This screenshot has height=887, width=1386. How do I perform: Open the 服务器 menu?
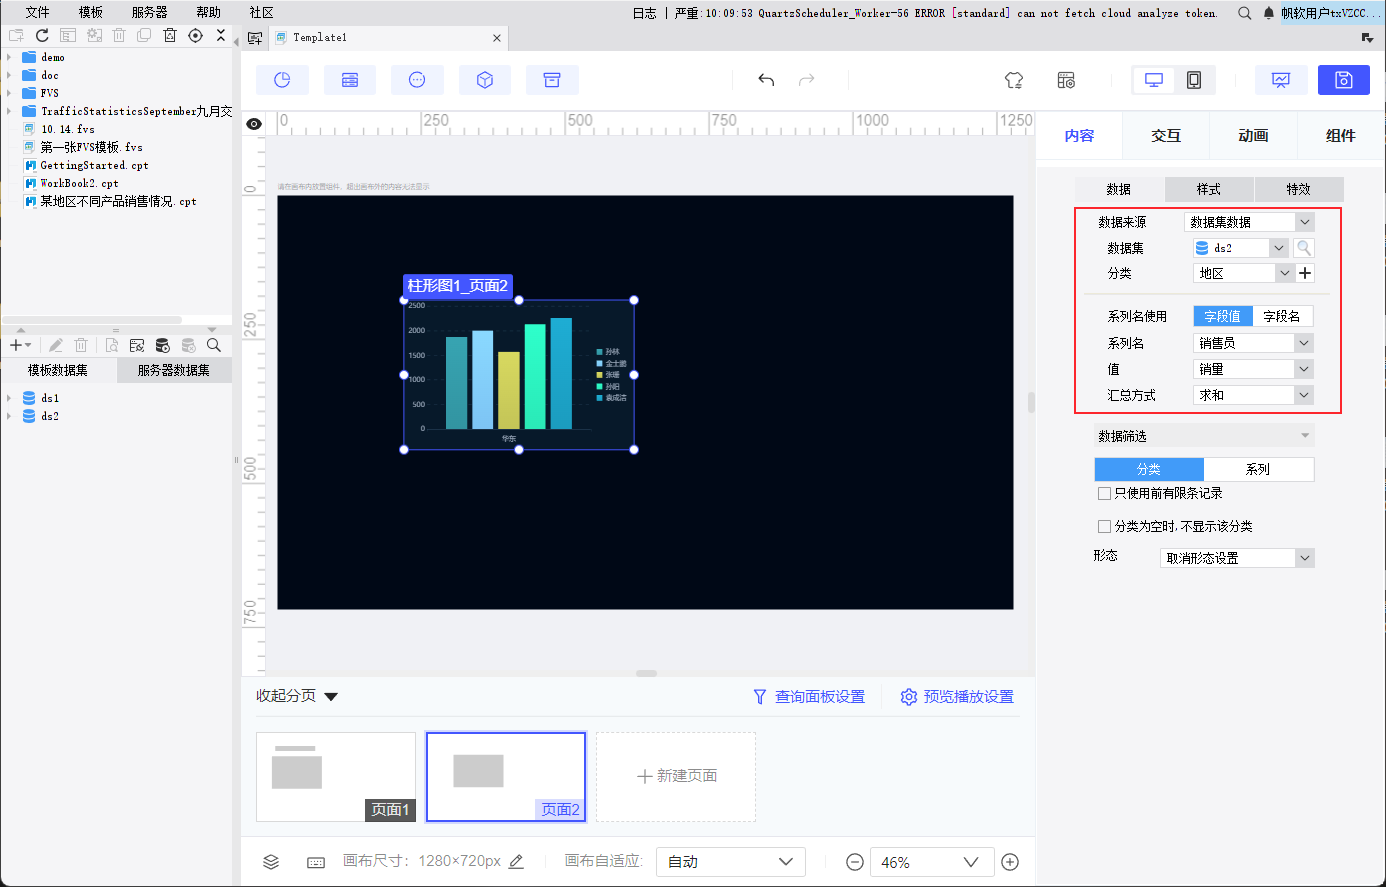pyautogui.click(x=150, y=12)
